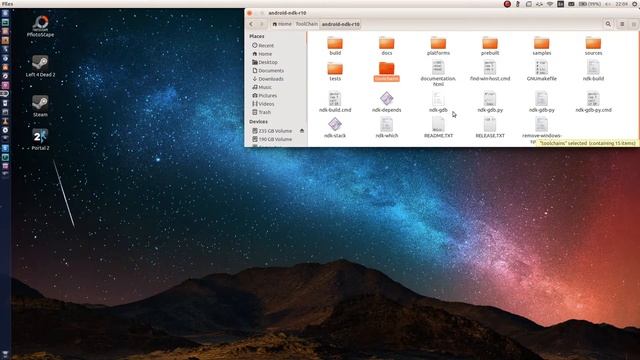Screen dimensions: 640x360
Task: Open Music in Places sidebar
Action: [x=262, y=87]
